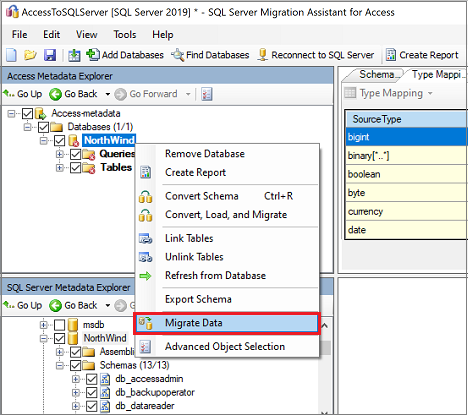
Task: Toggle the Access-metadata checkbox
Action: 28,114
